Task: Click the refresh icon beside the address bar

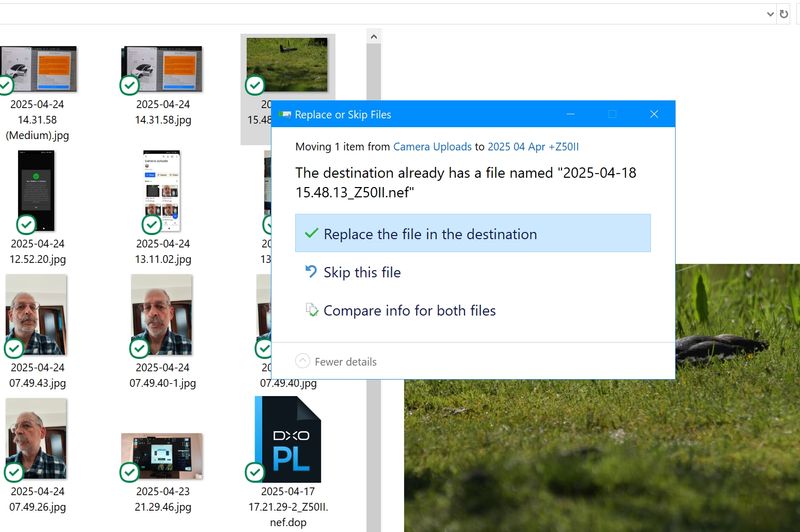Action: [x=784, y=13]
